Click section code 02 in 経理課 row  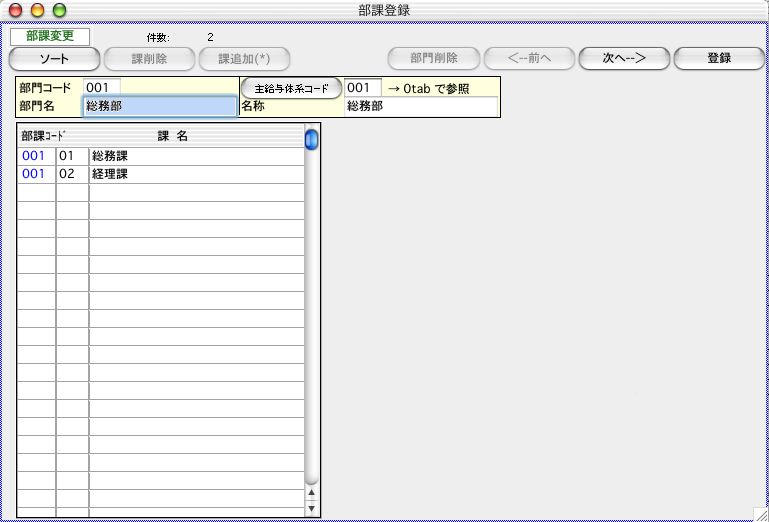[x=73, y=174]
